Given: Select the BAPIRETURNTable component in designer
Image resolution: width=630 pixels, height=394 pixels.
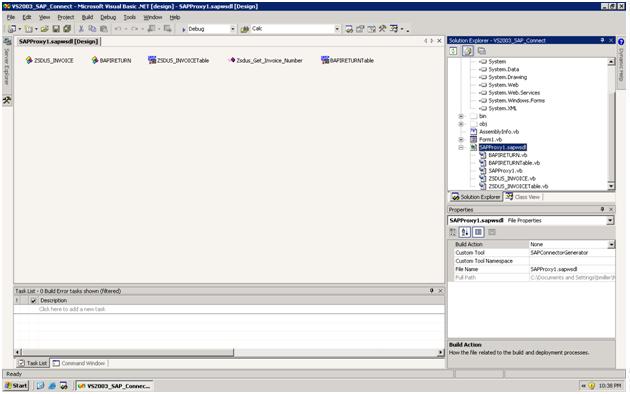Looking at the screenshot, I should tap(347, 60).
